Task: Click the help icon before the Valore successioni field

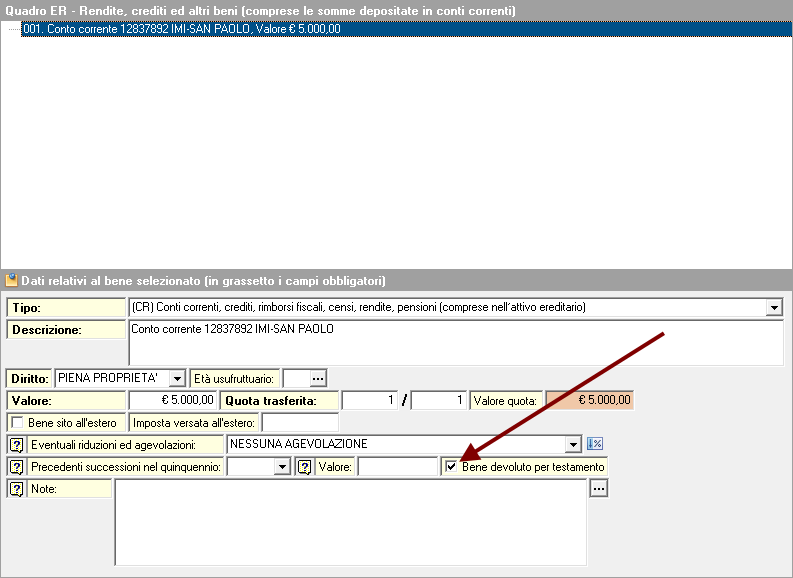Action: point(306,467)
